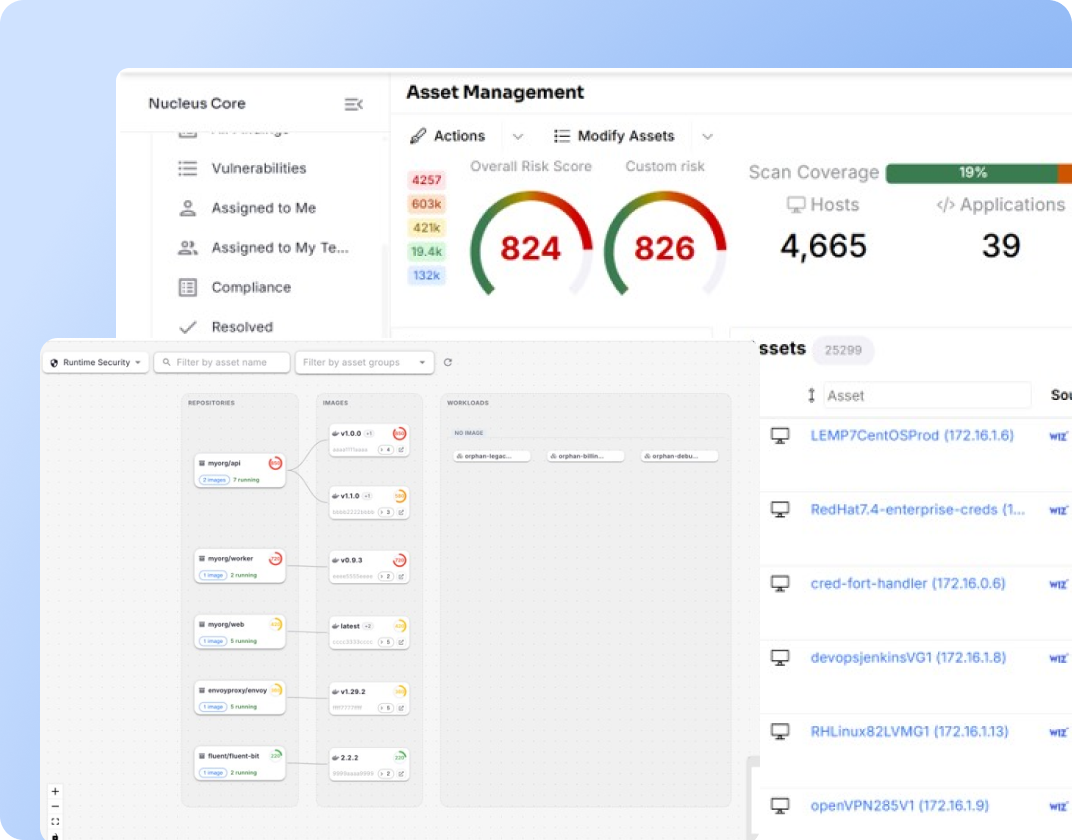Click the Custom risk gauge 826

[x=665, y=245]
